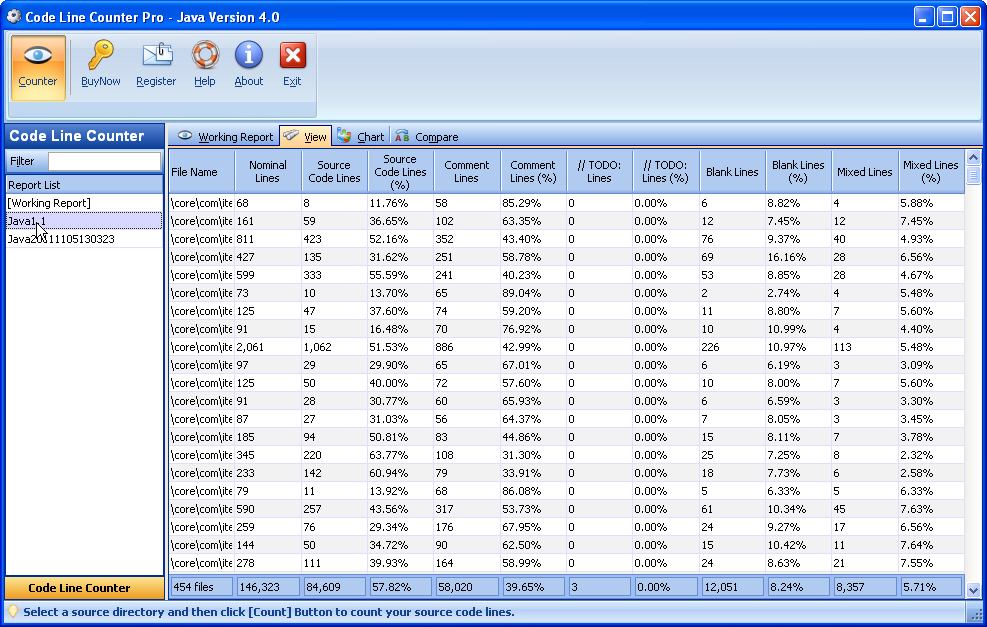Click the Blank Lines (%) cell 16.16%

(798, 257)
